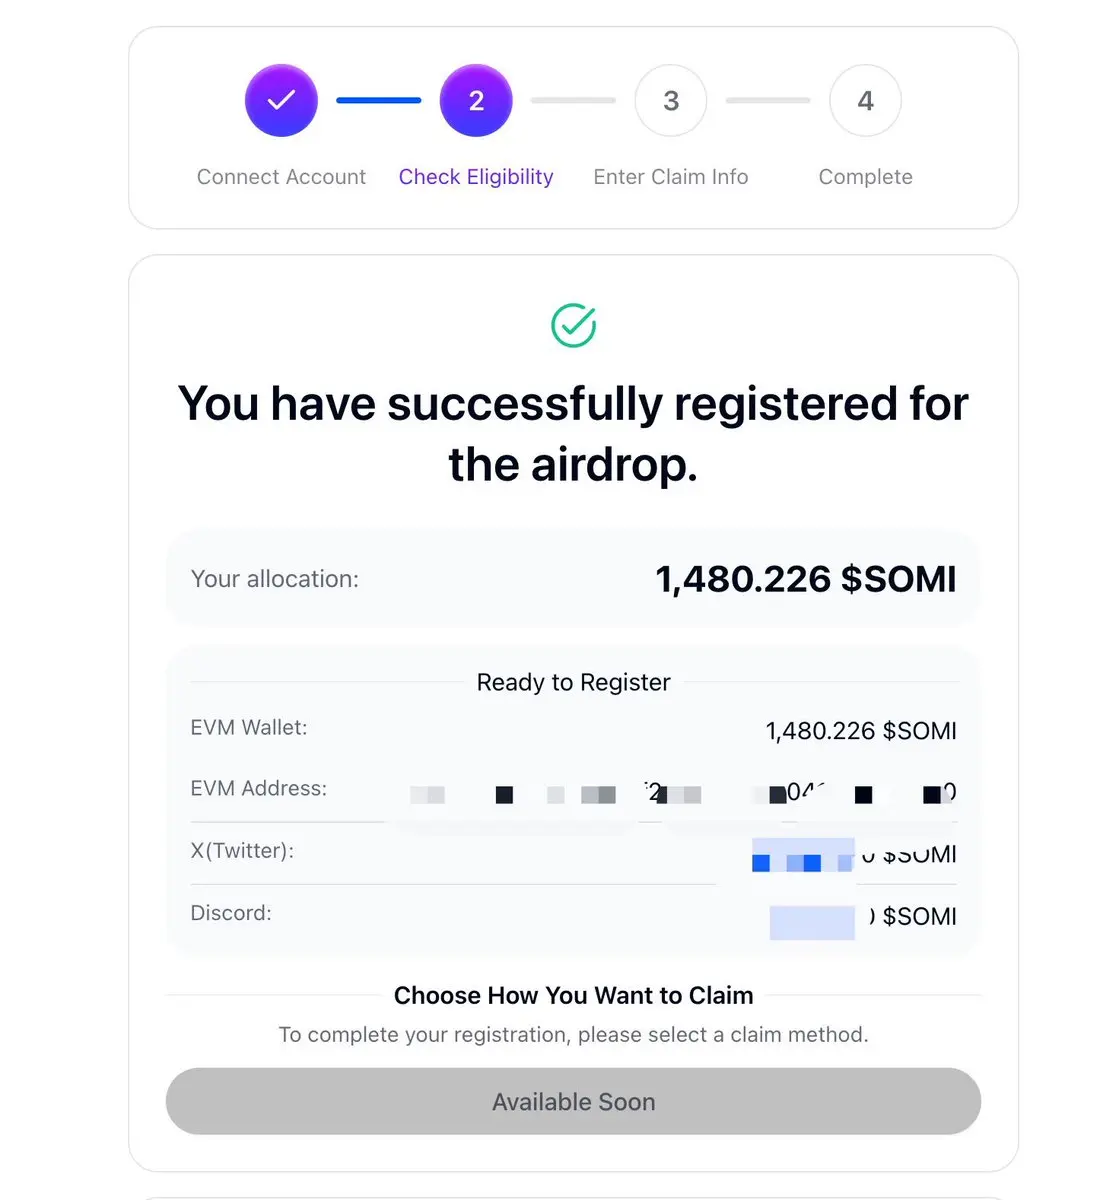Select the Check Eligibility step label
The image size is (1103, 1200).
click(476, 177)
